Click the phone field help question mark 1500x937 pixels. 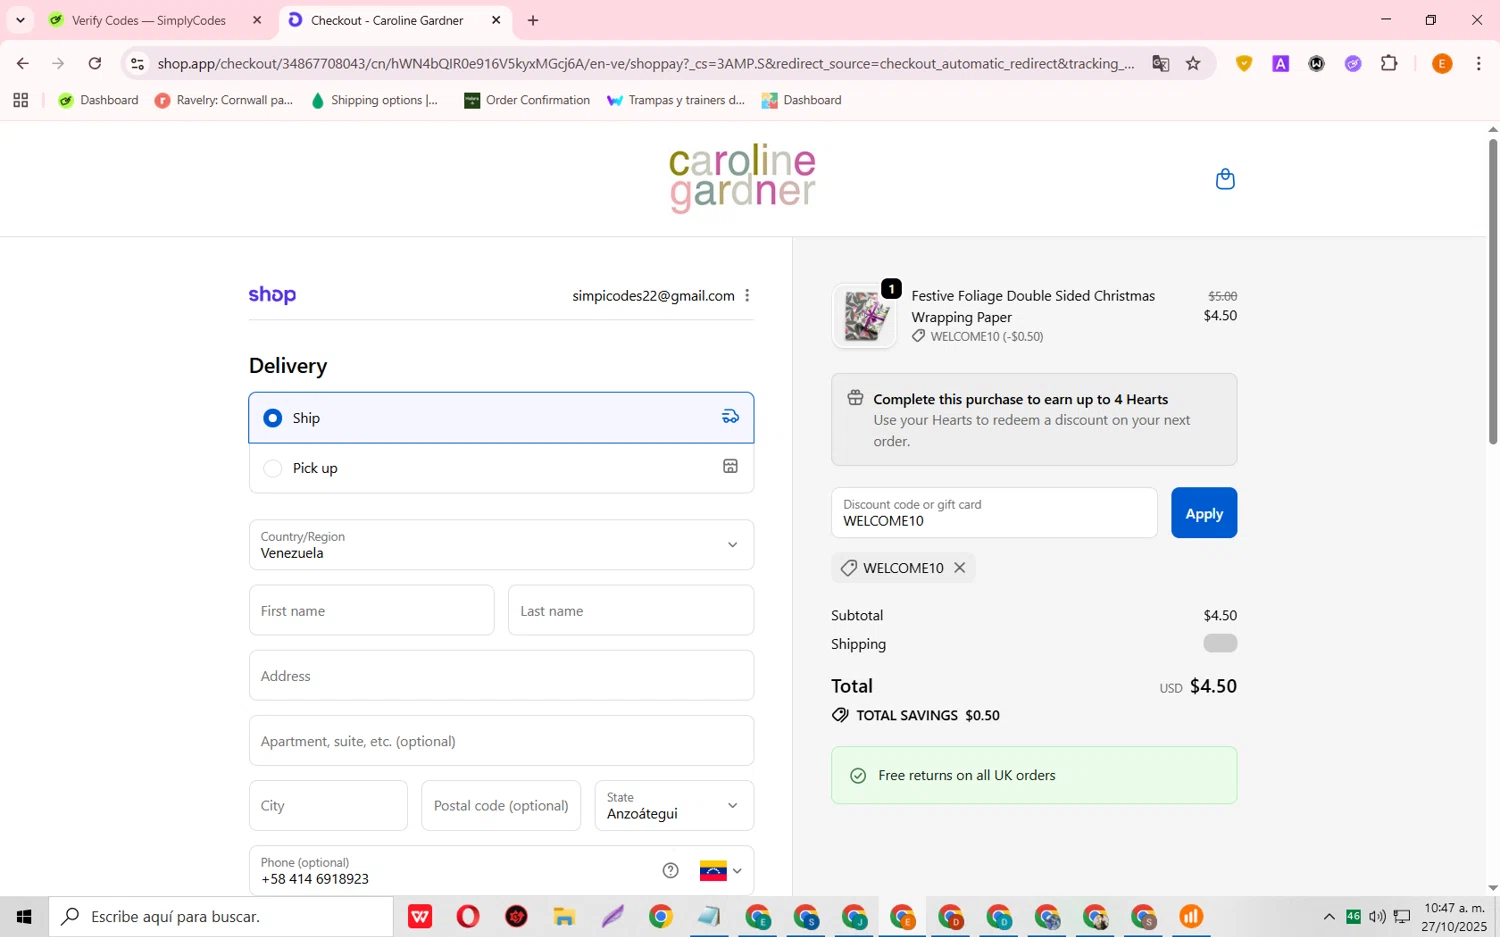click(671, 870)
